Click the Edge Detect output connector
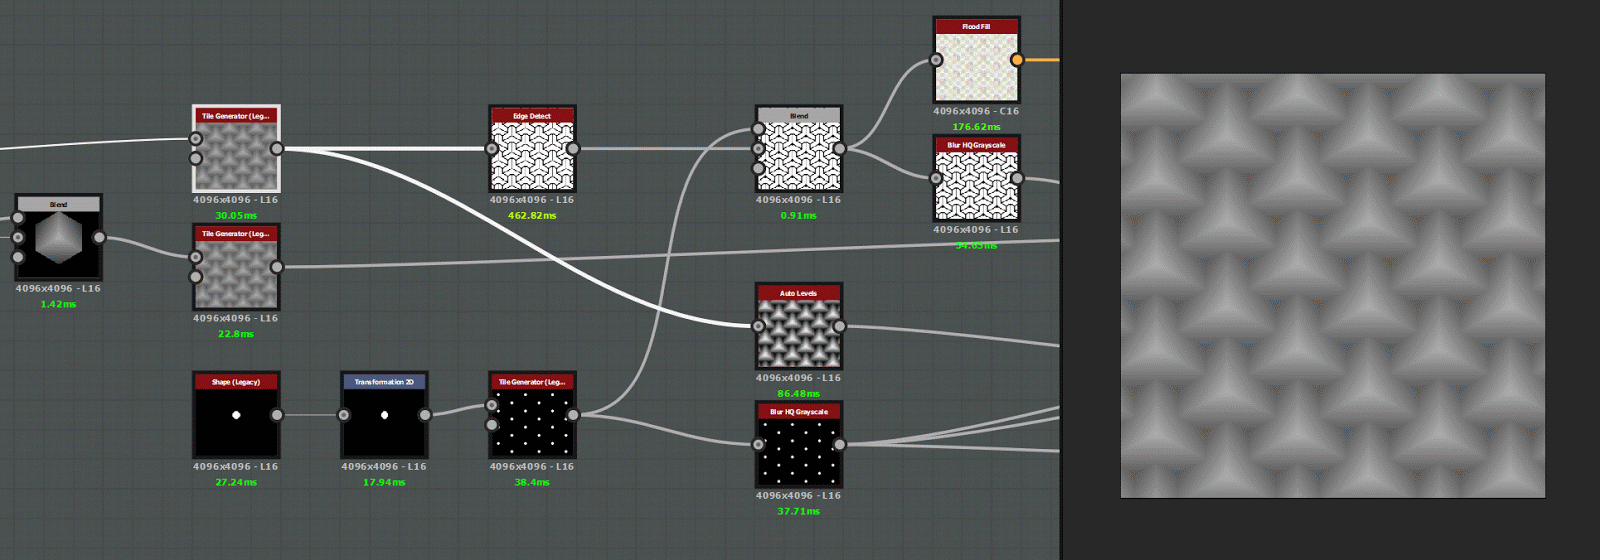The image size is (1600, 560). [x=573, y=149]
